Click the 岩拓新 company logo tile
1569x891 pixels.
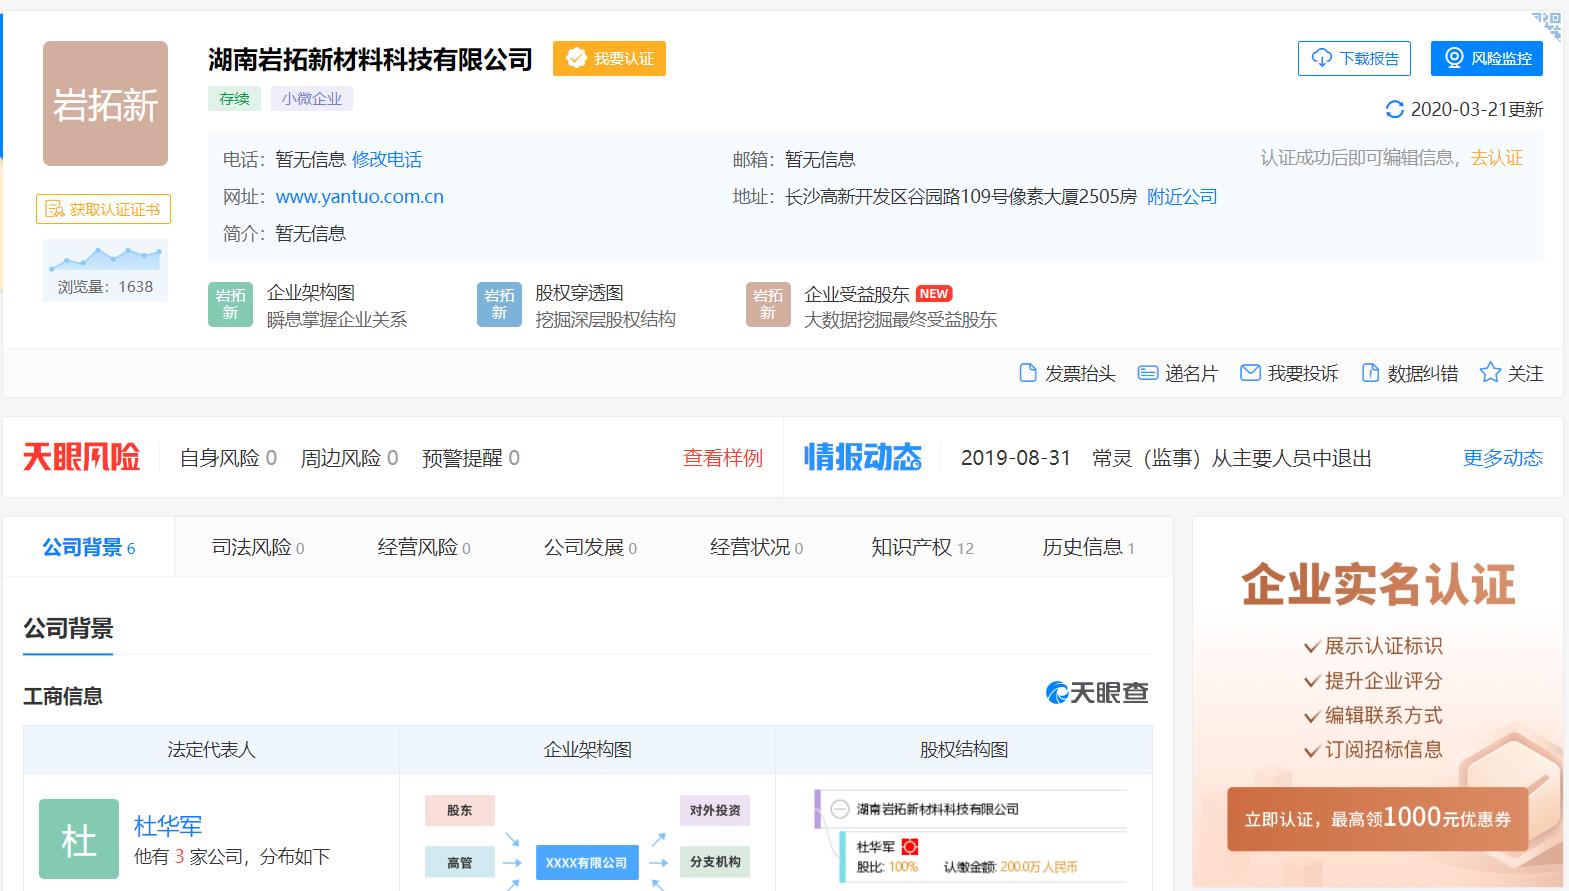(105, 103)
